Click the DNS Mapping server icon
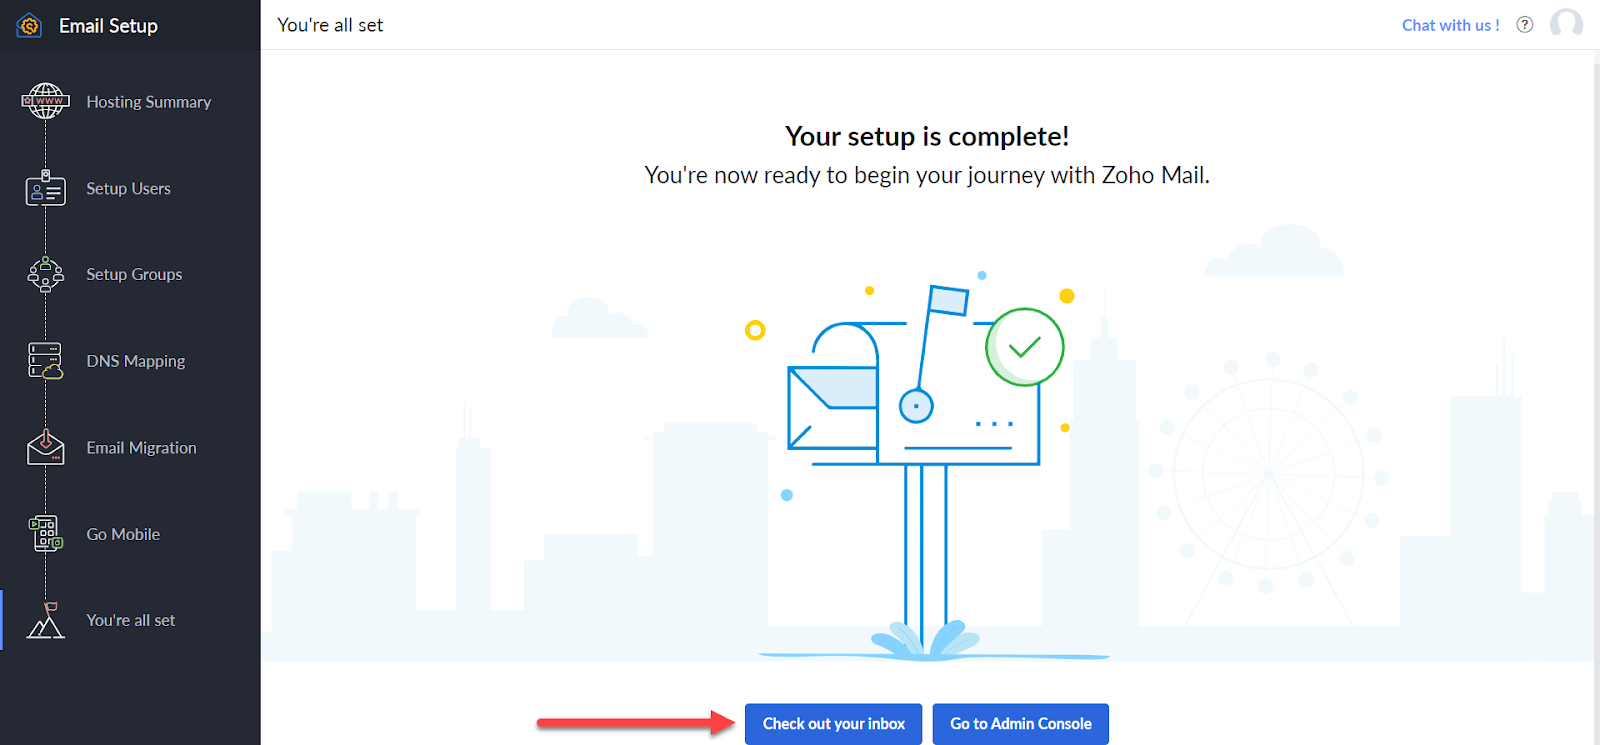The height and width of the screenshot is (745, 1600). [45, 361]
